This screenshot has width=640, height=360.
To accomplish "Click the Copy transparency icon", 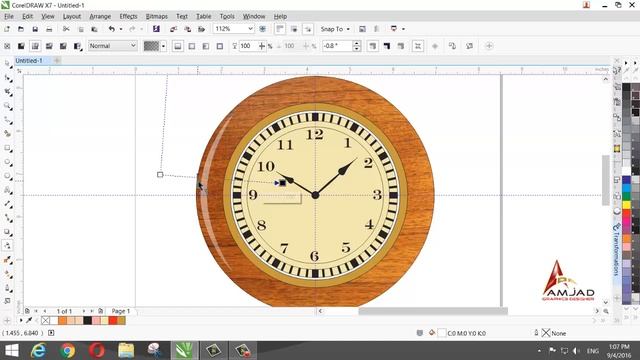I will point(452,46).
